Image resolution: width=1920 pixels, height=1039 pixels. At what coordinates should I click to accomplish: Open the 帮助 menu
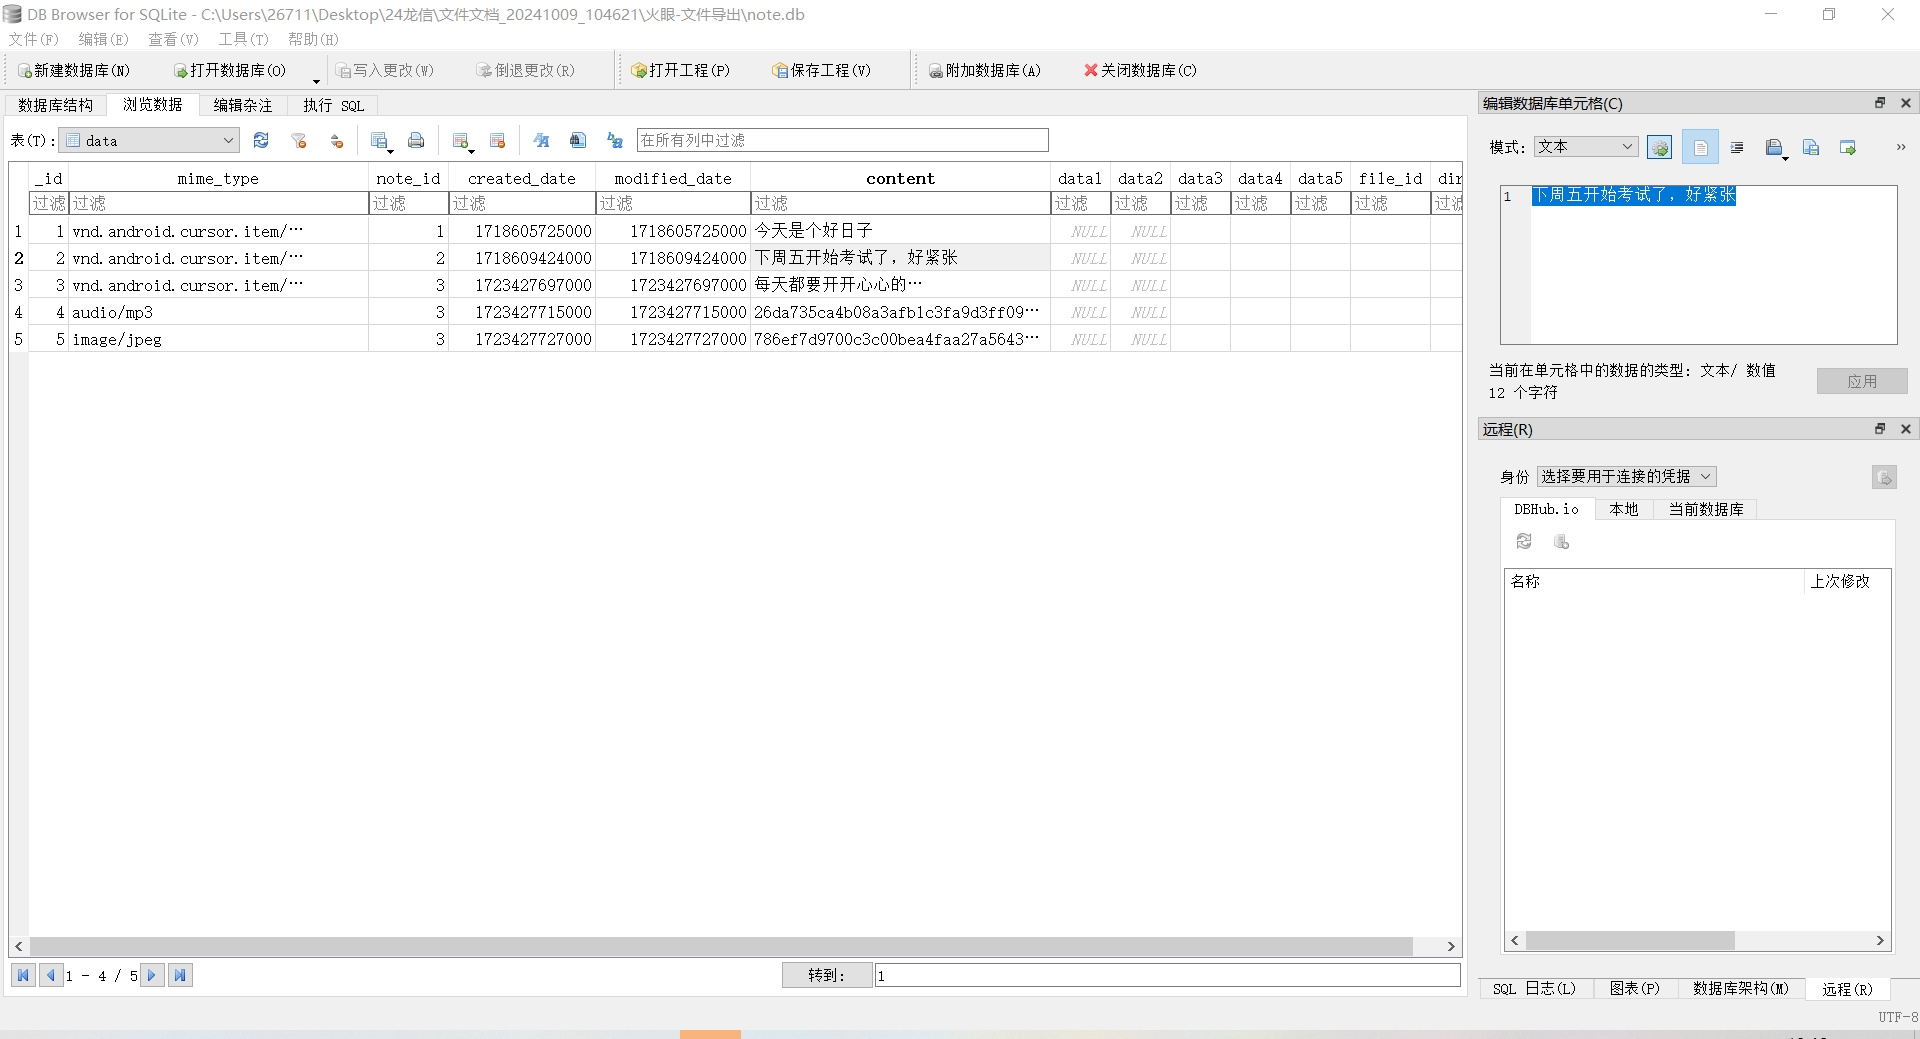tap(313, 39)
